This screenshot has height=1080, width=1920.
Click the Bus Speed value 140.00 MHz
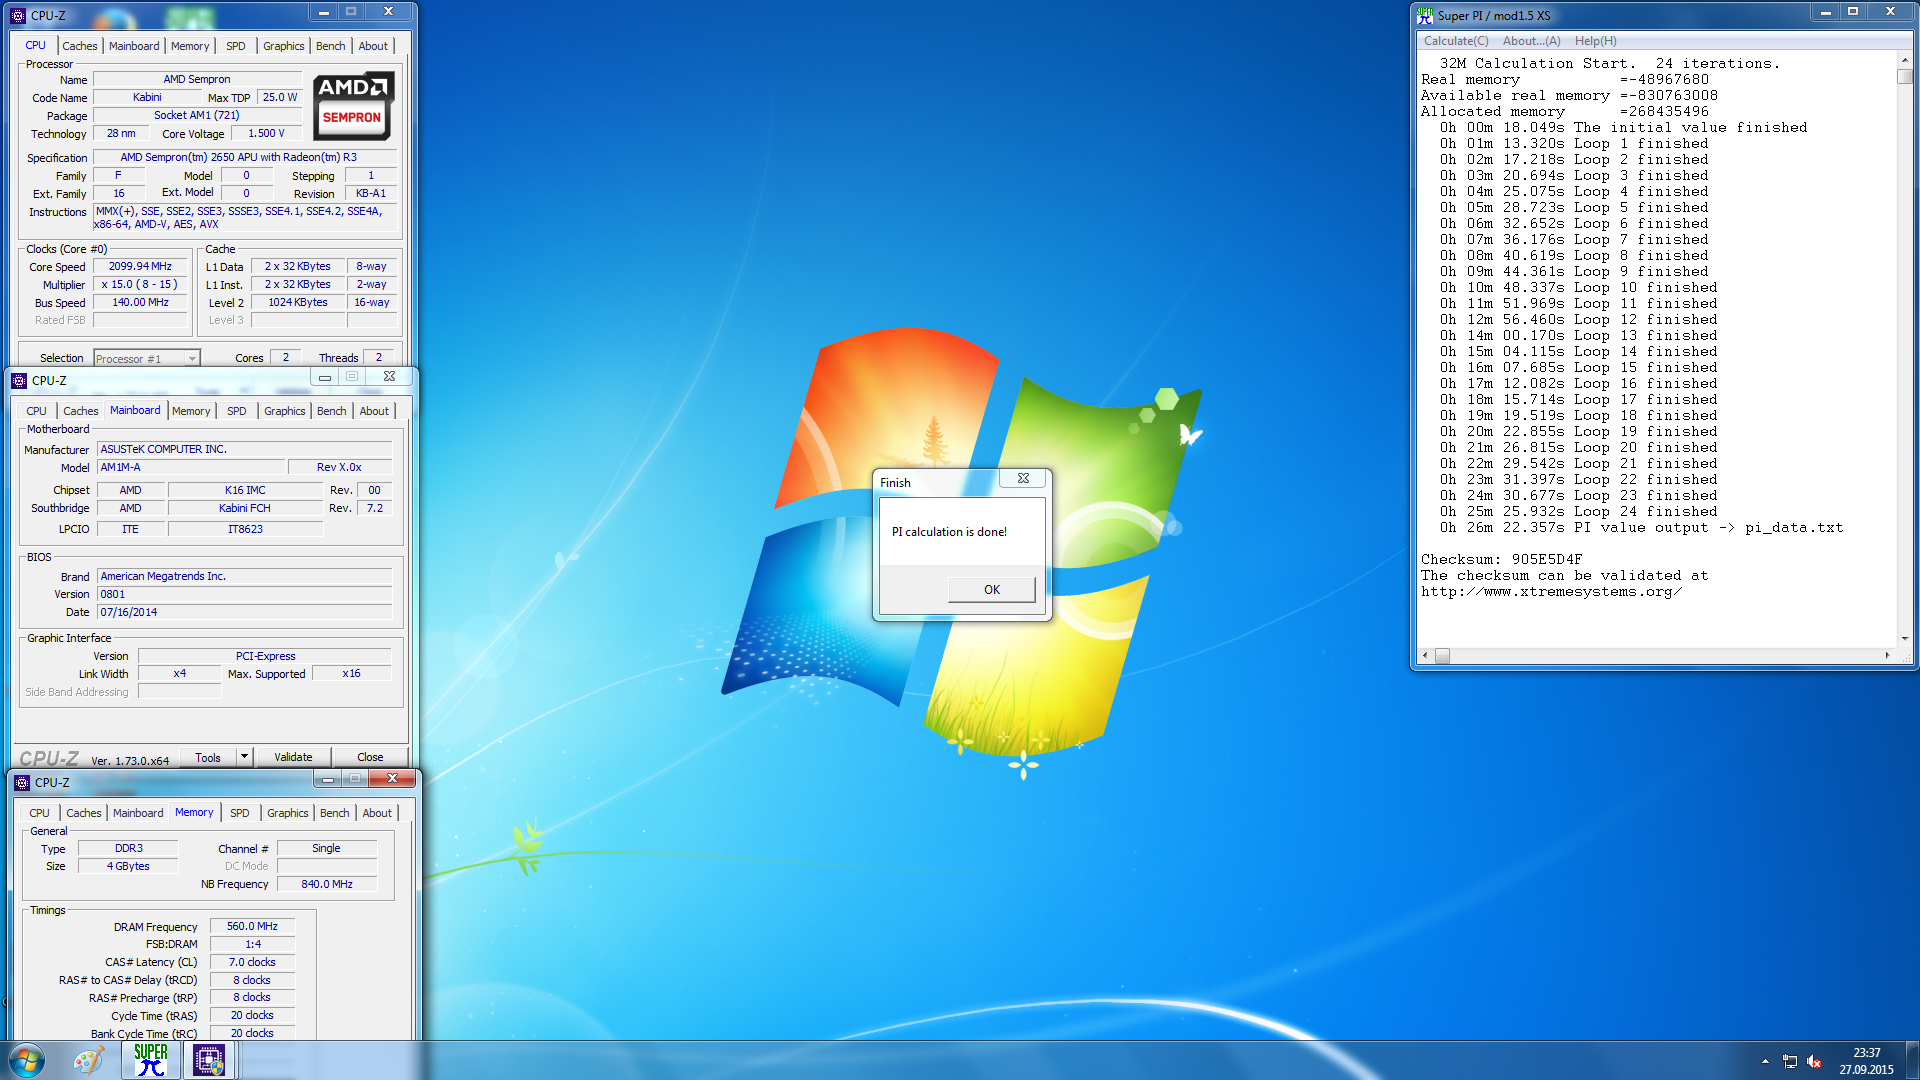140,302
